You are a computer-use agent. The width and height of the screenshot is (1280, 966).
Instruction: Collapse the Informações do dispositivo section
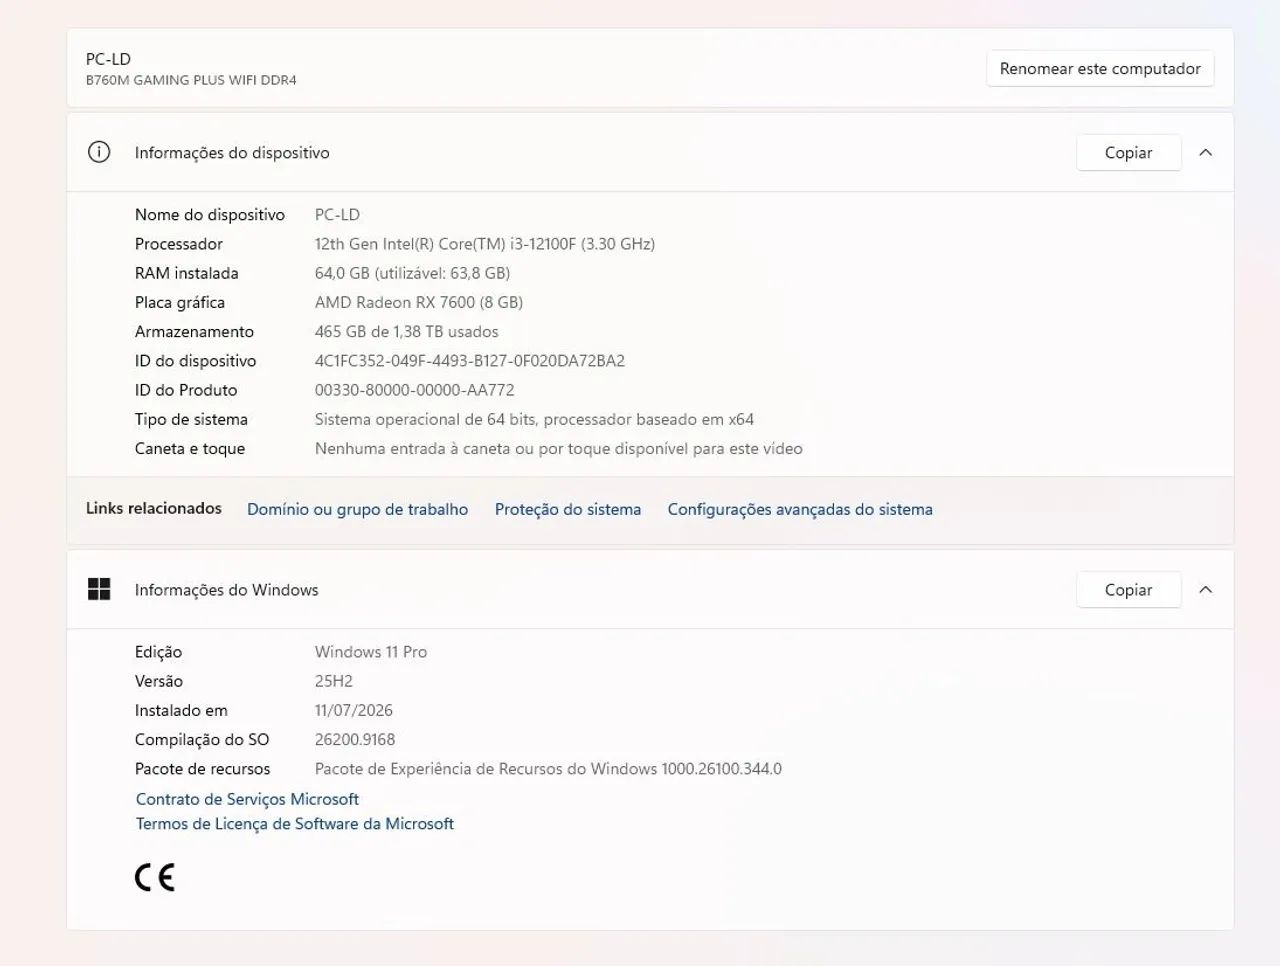coord(1205,152)
